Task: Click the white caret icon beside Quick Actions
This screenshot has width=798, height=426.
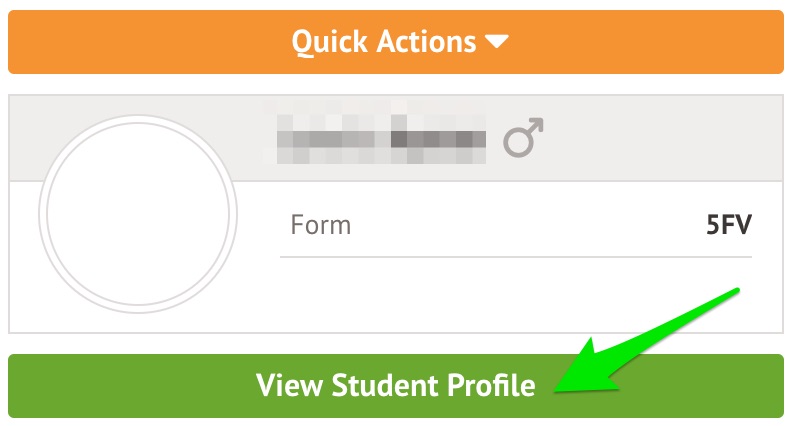Action: pyautogui.click(x=497, y=42)
